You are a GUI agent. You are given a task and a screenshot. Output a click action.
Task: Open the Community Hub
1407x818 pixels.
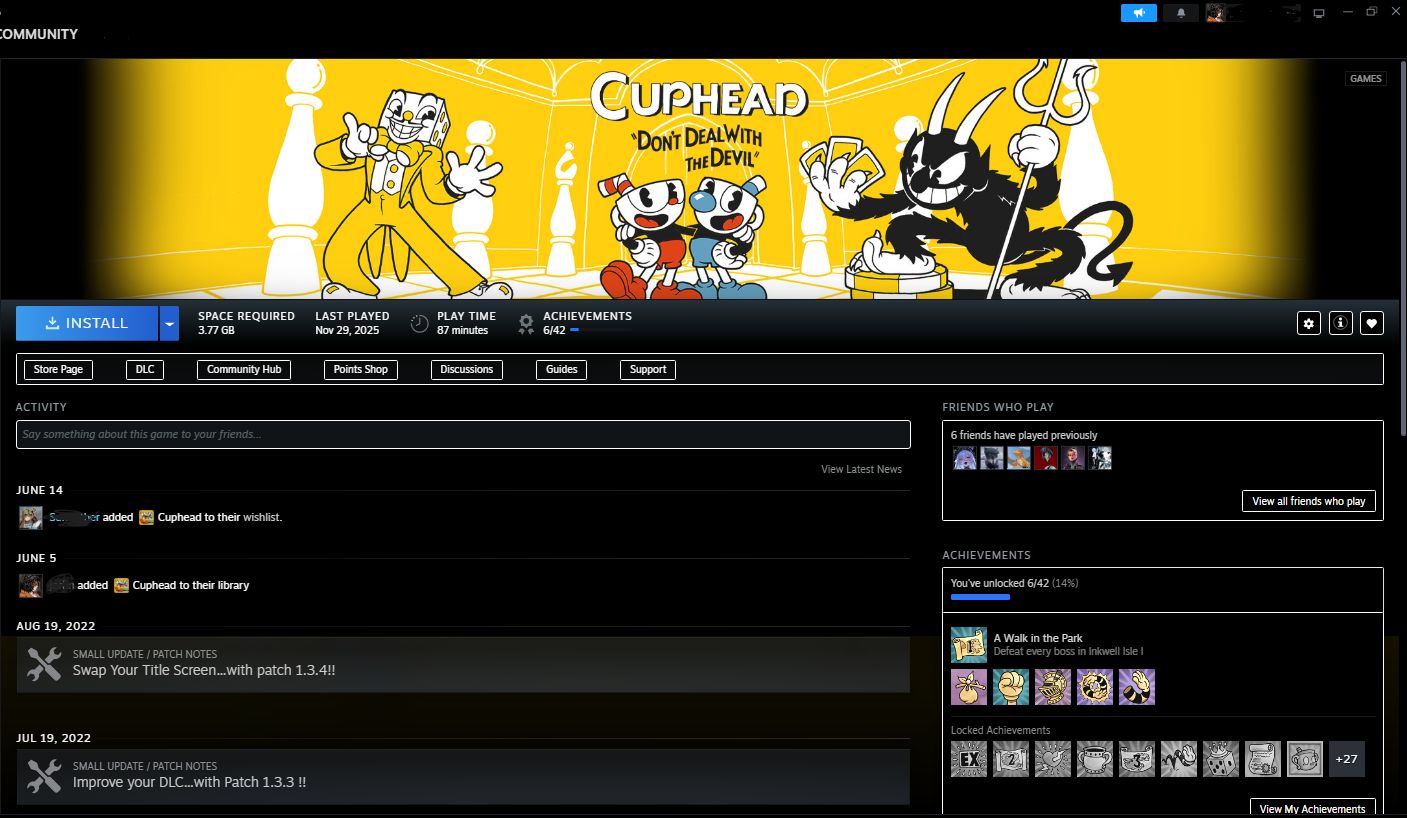click(x=244, y=369)
